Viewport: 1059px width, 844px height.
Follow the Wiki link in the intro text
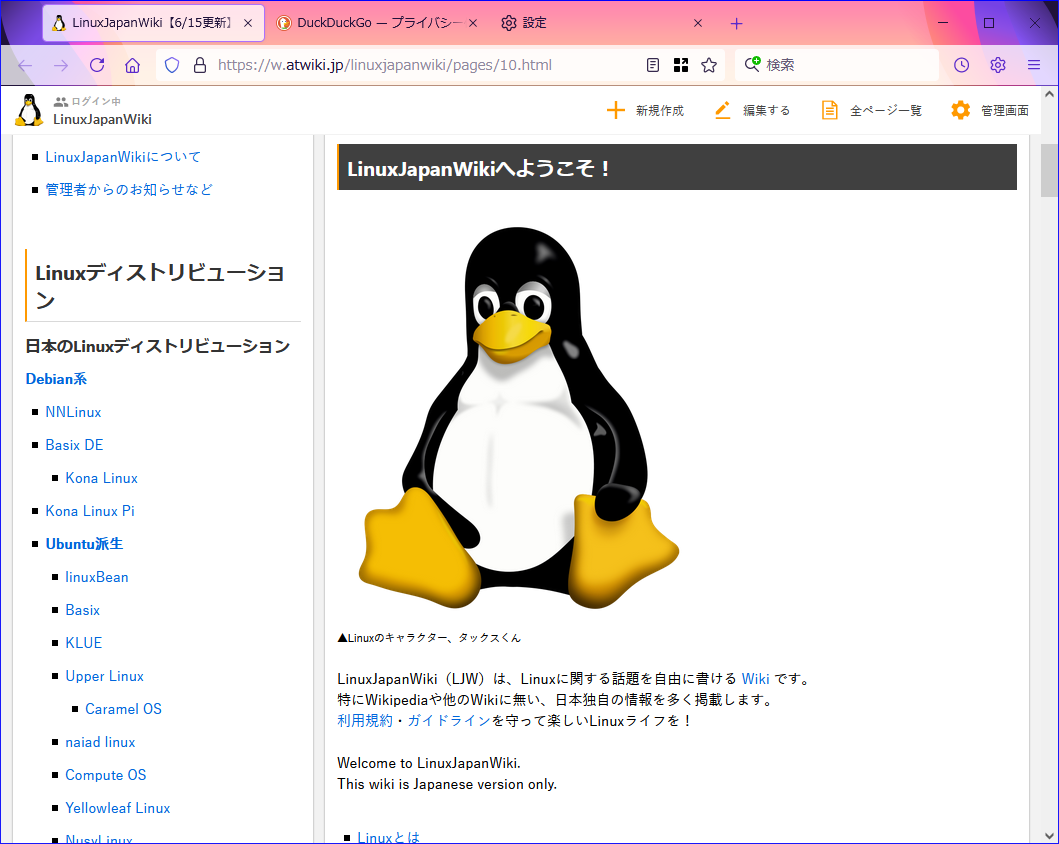[x=755, y=679]
